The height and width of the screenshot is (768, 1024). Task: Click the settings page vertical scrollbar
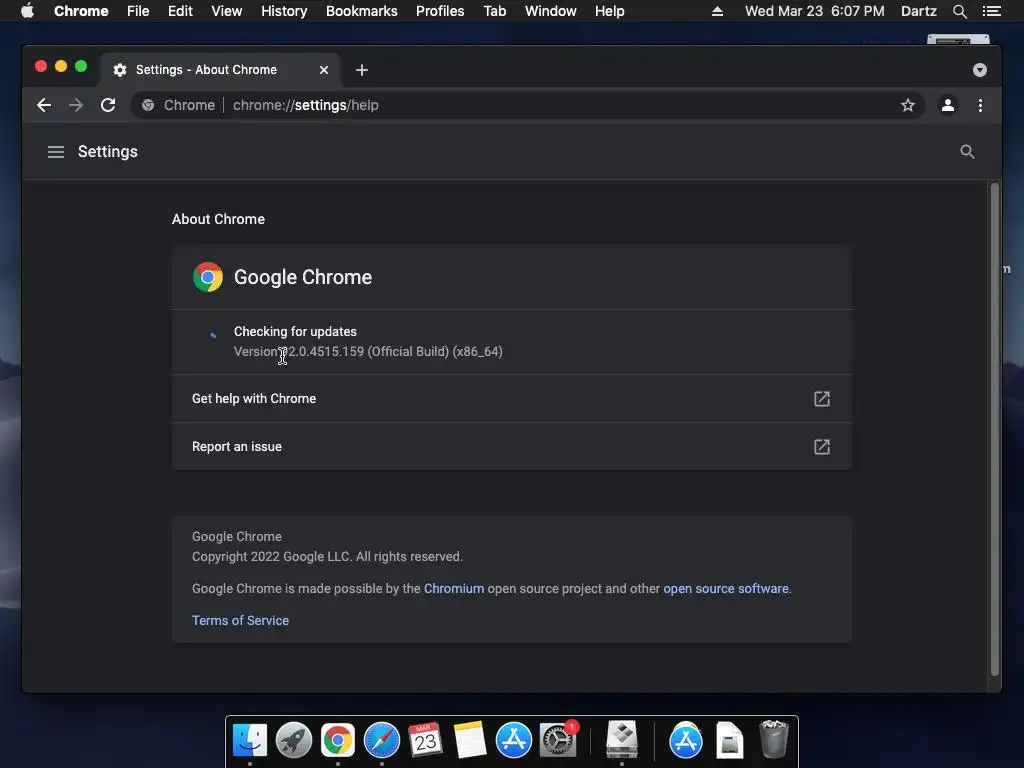coord(995,429)
